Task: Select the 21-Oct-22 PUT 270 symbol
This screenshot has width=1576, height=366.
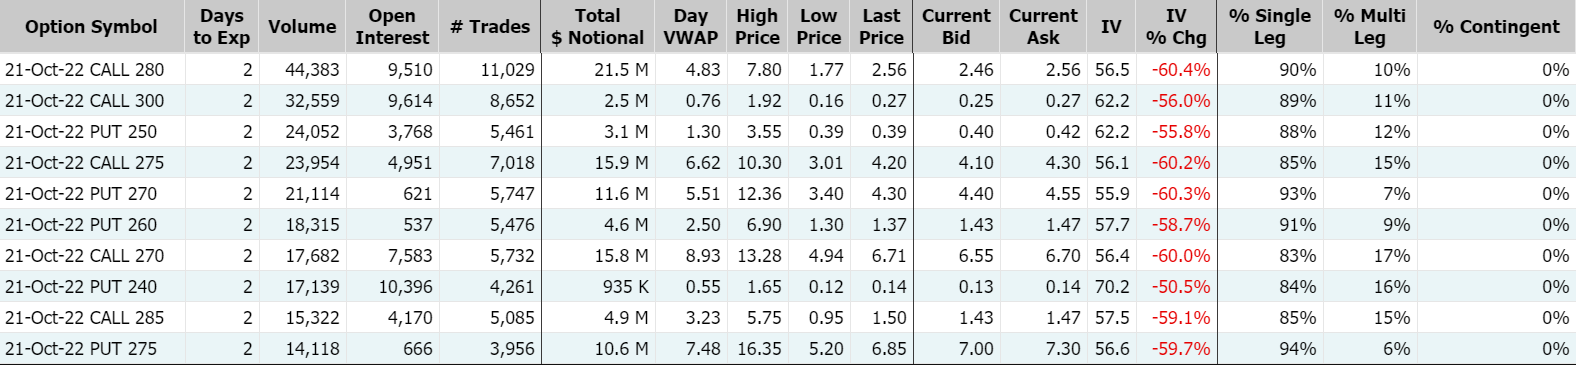Action: (81, 194)
